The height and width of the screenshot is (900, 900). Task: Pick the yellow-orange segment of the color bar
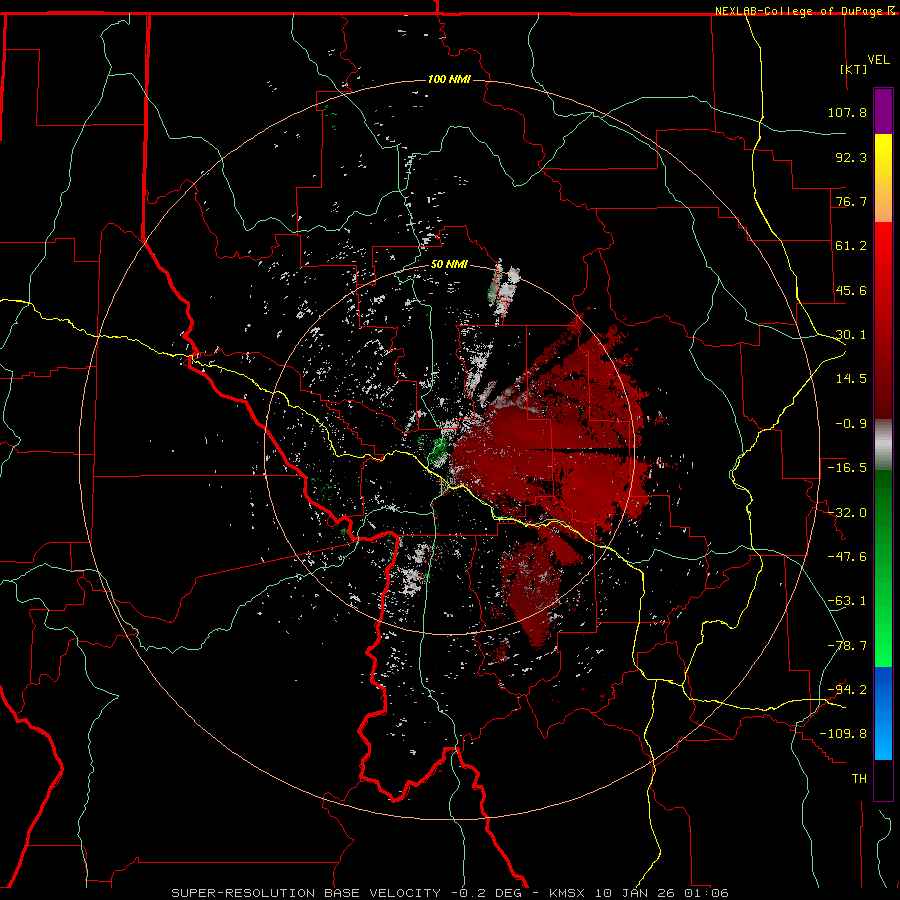pyautogui.click(x=883, y=178)
